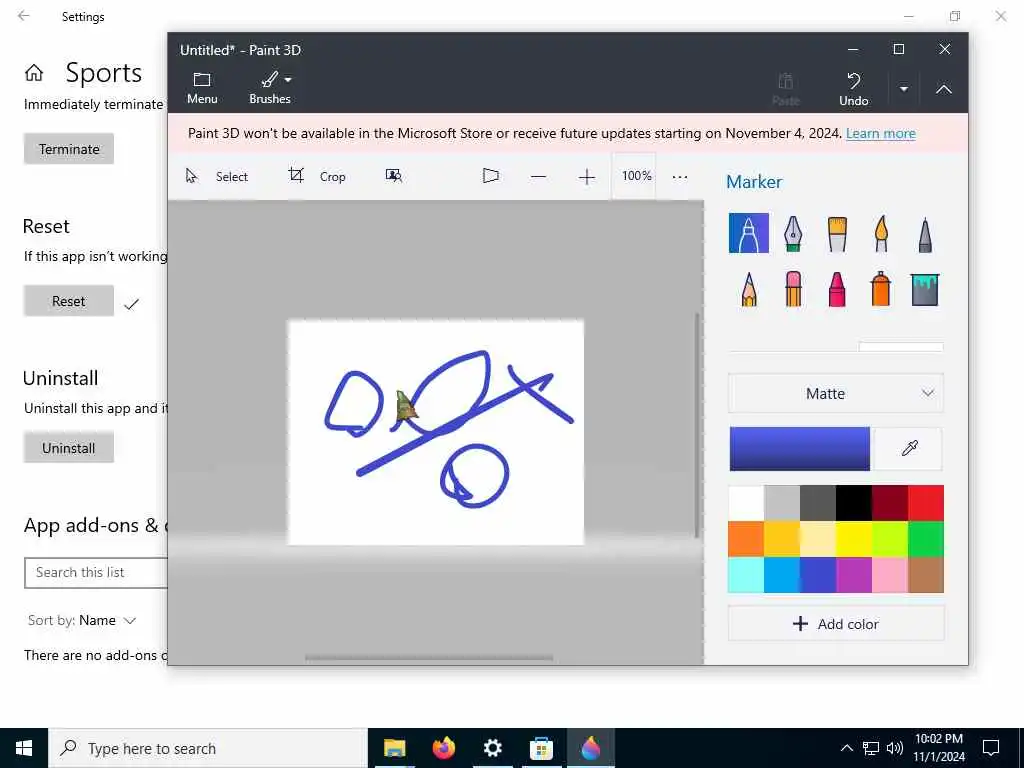Choose the bright red color swatch

click(925, 503)
